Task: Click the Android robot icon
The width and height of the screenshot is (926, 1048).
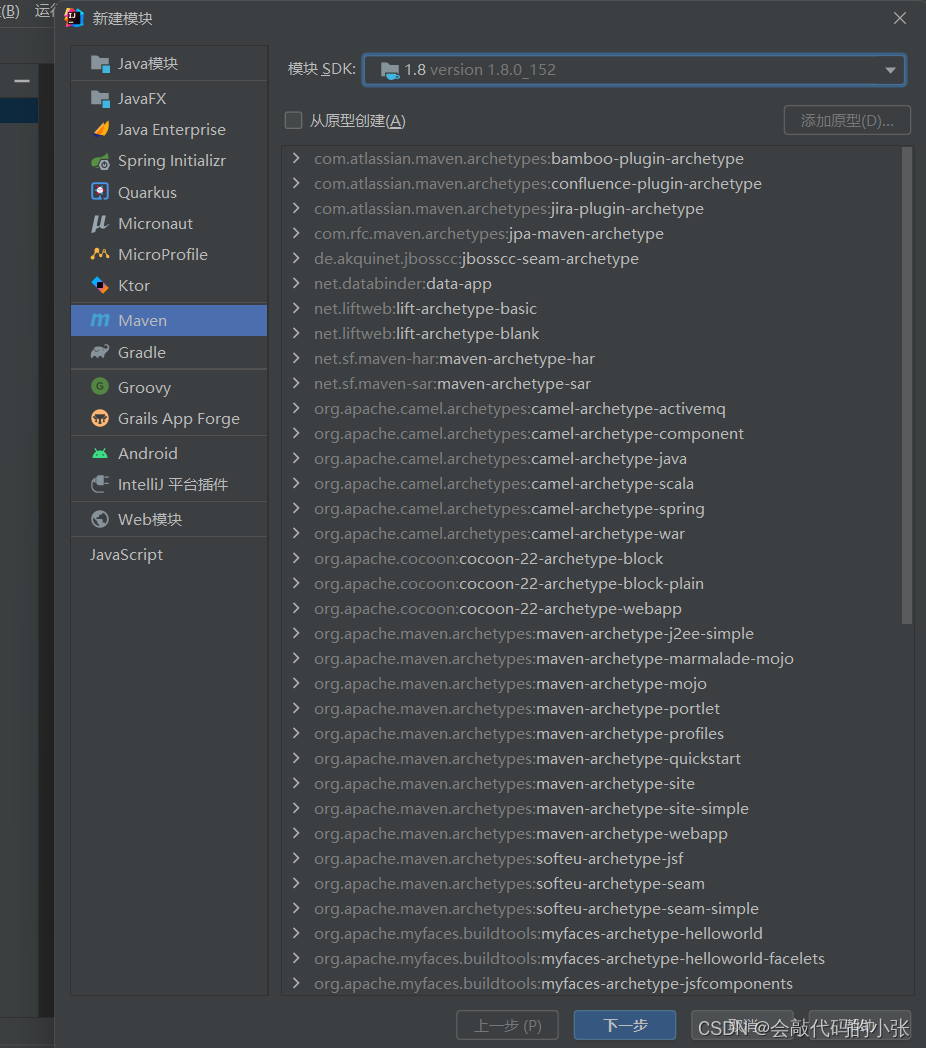Action: pos(100,453)
